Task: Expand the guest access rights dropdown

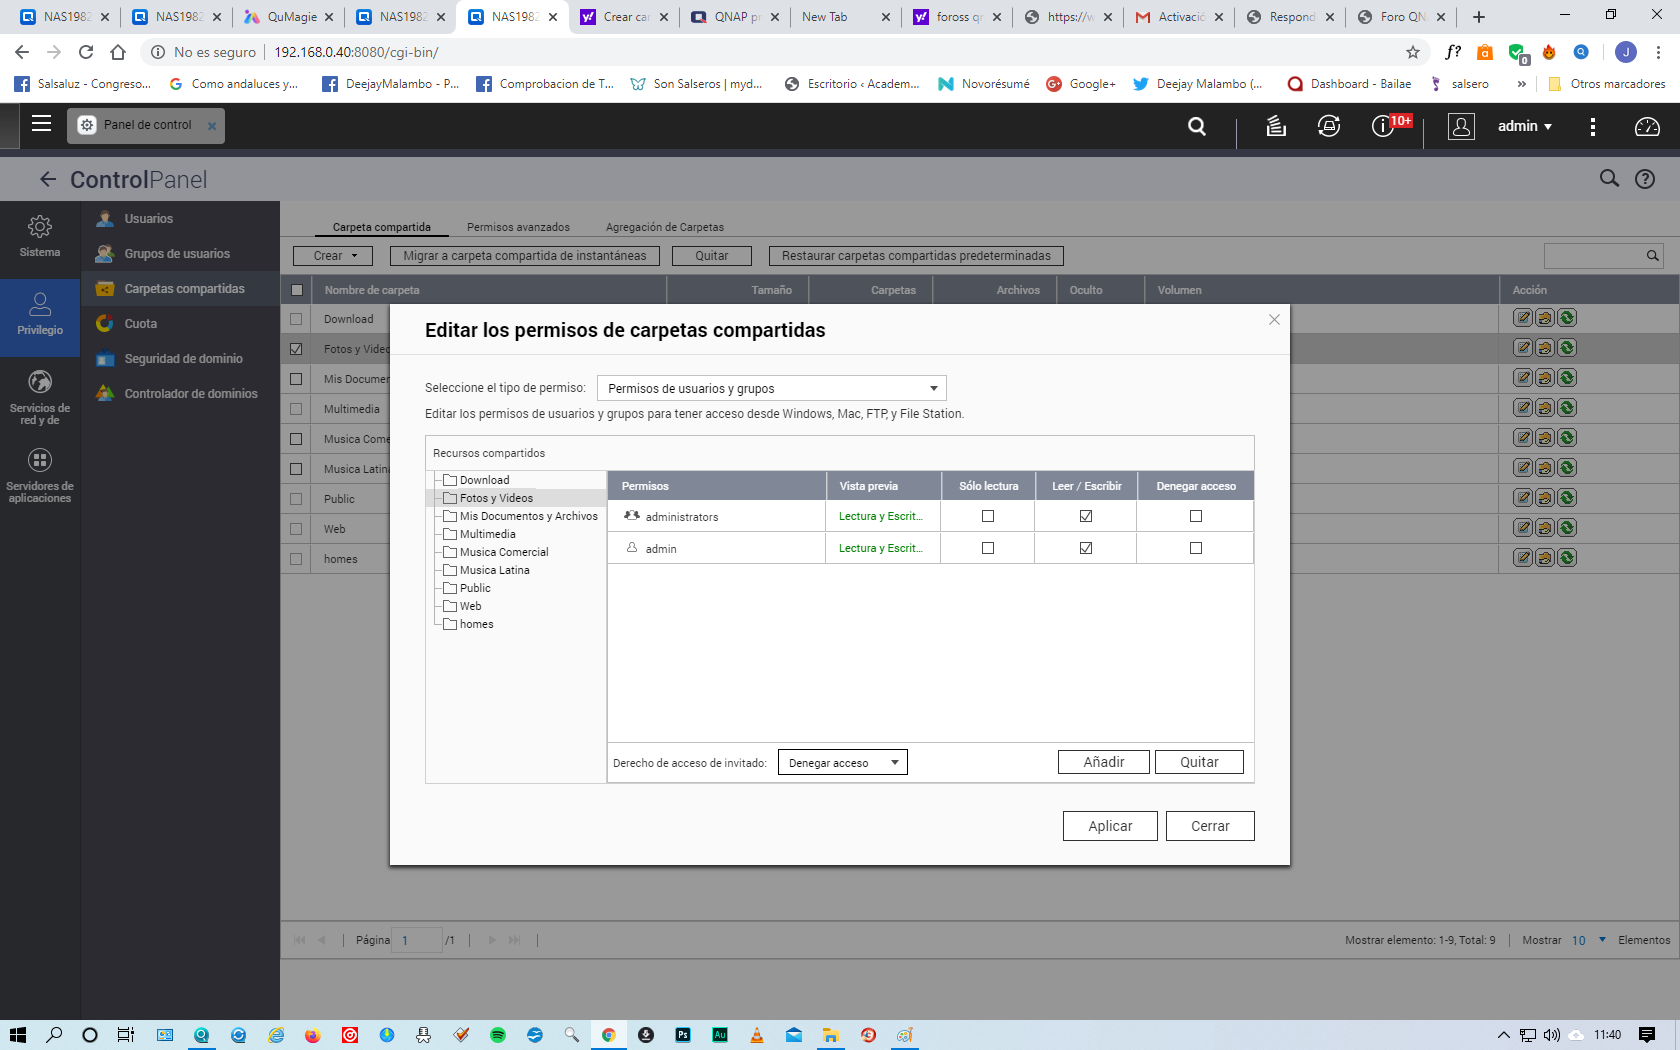Action: [x=842, y=763]
